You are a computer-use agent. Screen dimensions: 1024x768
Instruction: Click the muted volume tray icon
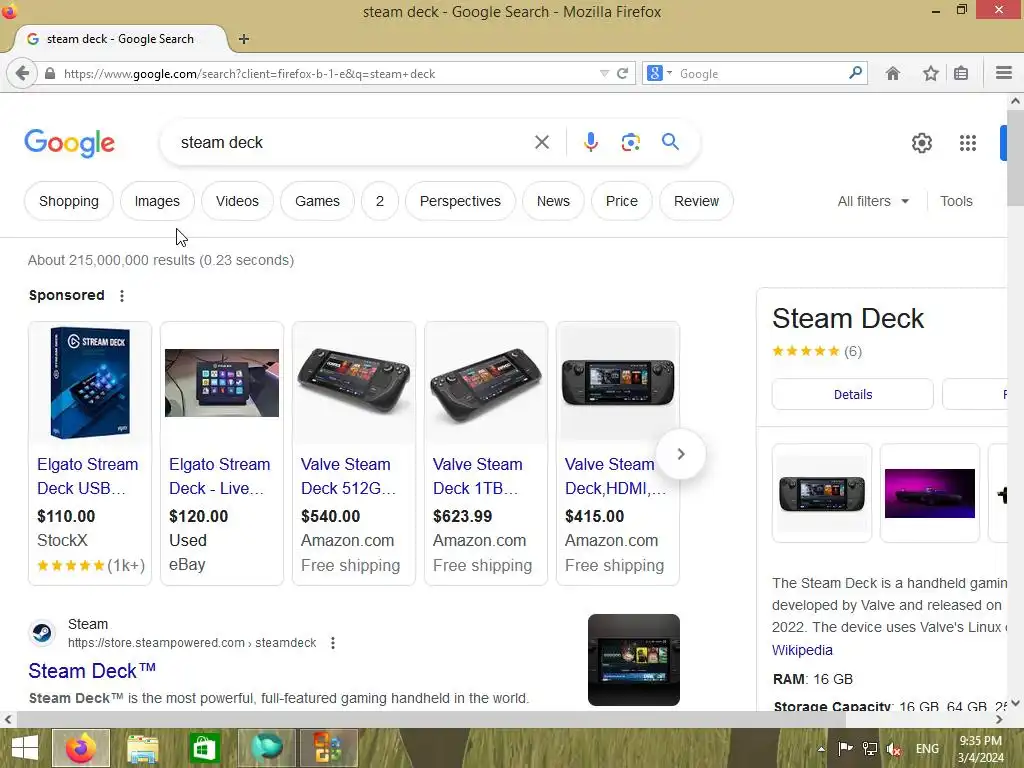894,748
